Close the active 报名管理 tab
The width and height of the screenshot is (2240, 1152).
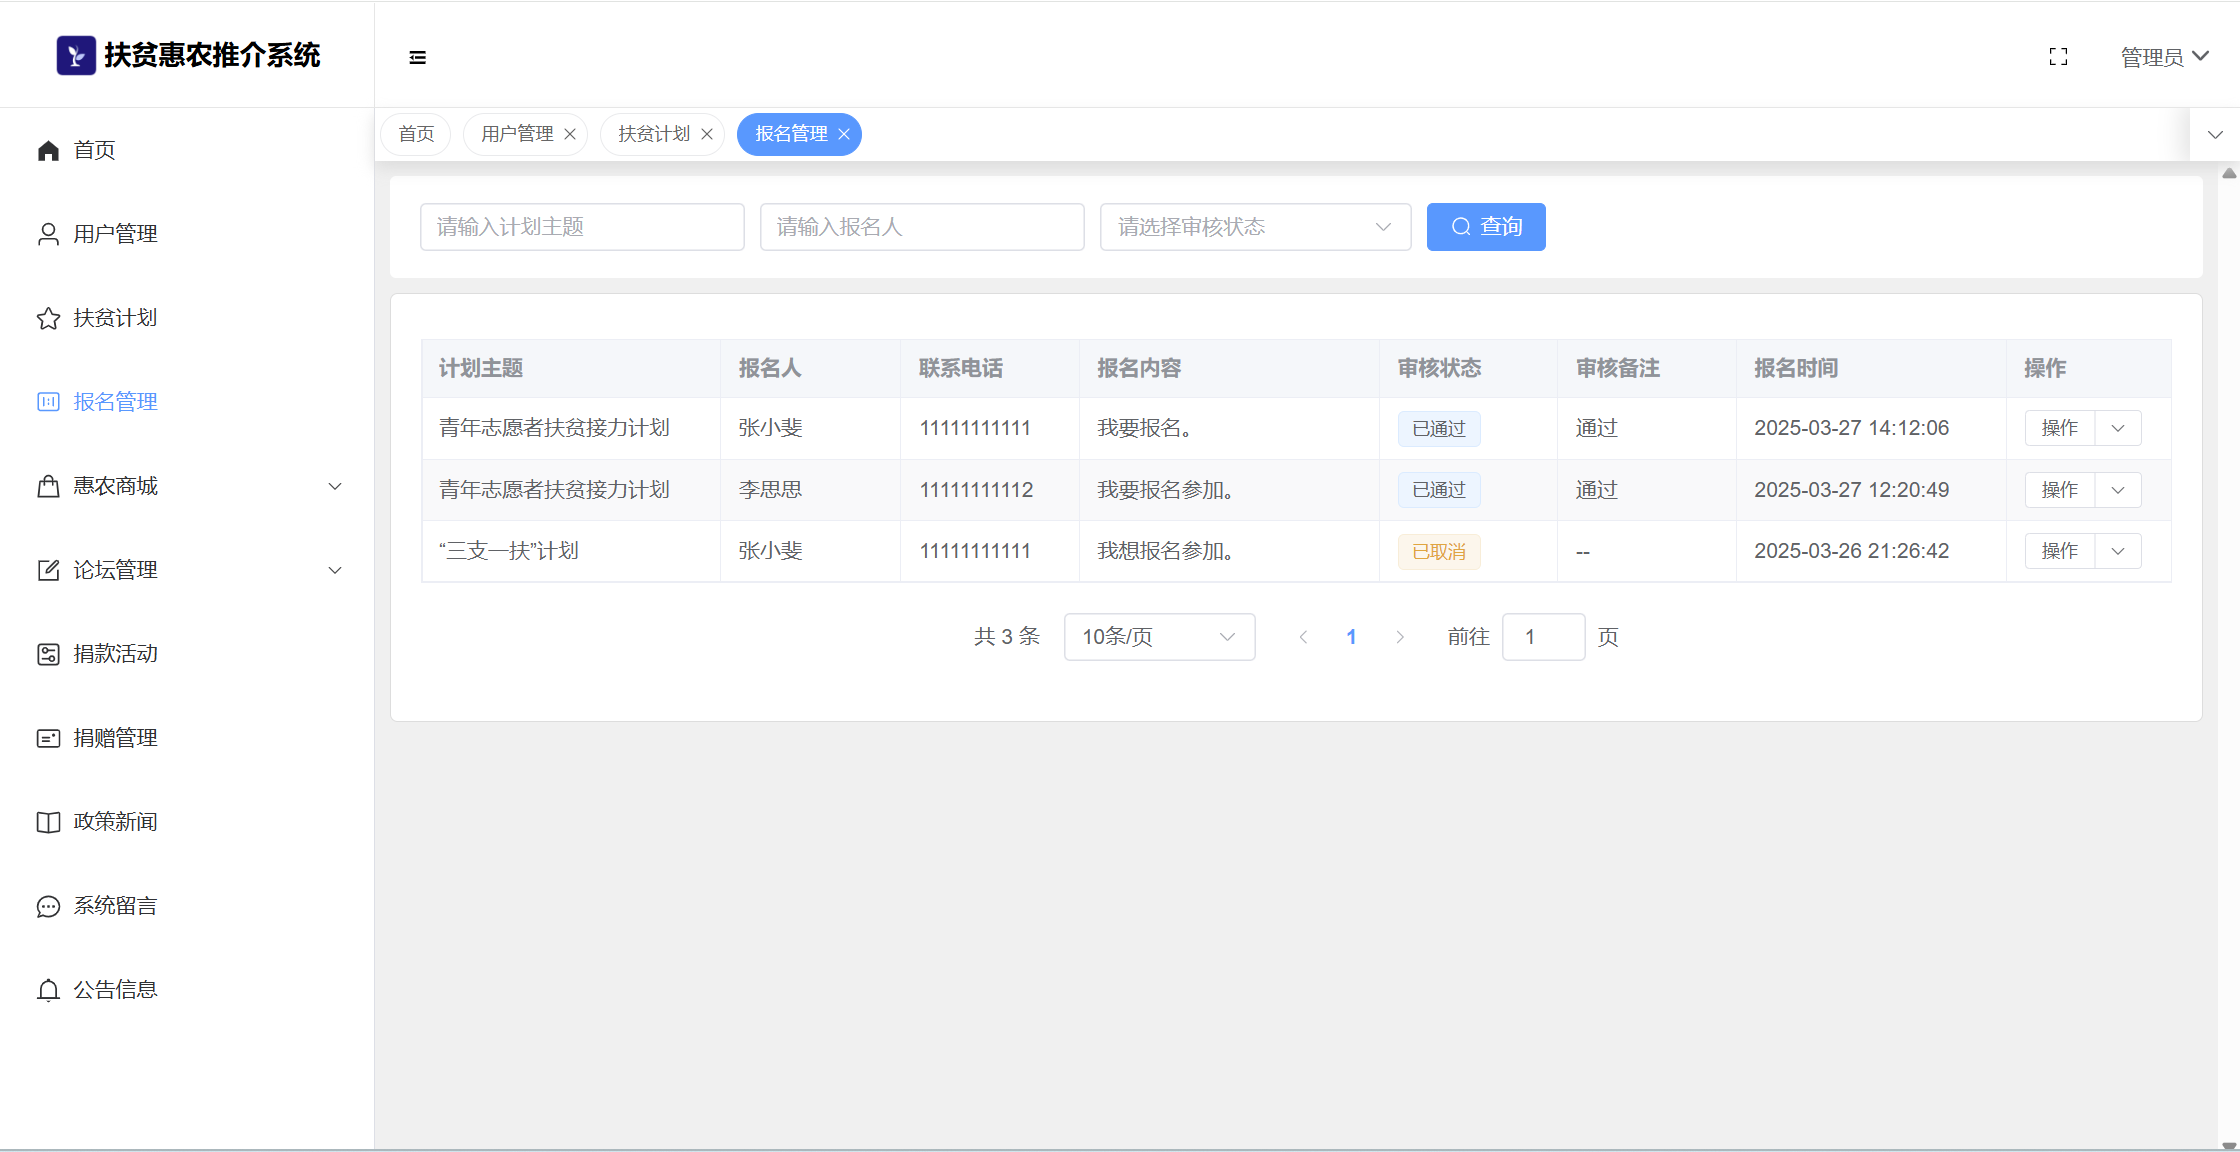844,134
